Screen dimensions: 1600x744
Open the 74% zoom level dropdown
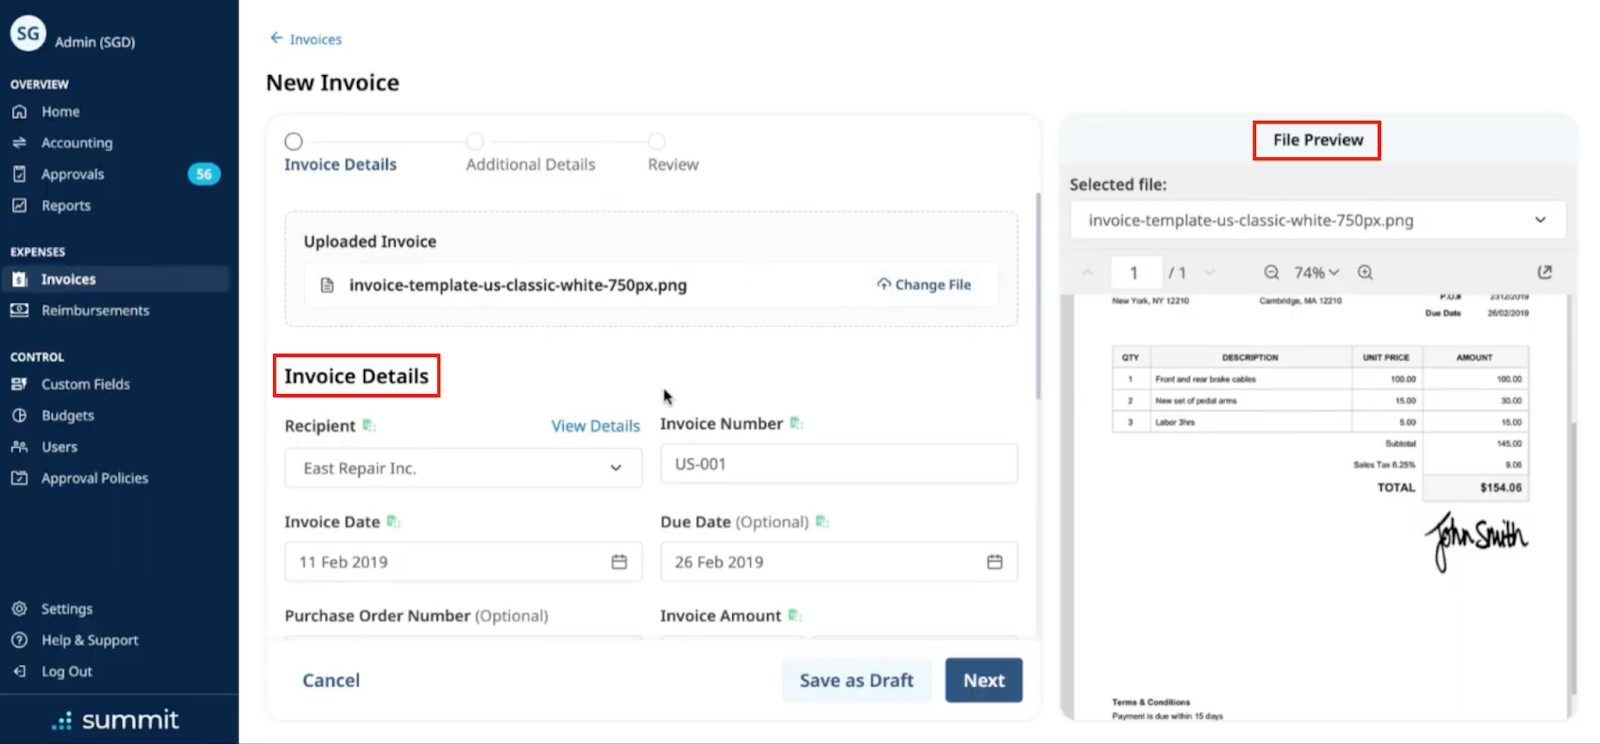(1317, 272)
